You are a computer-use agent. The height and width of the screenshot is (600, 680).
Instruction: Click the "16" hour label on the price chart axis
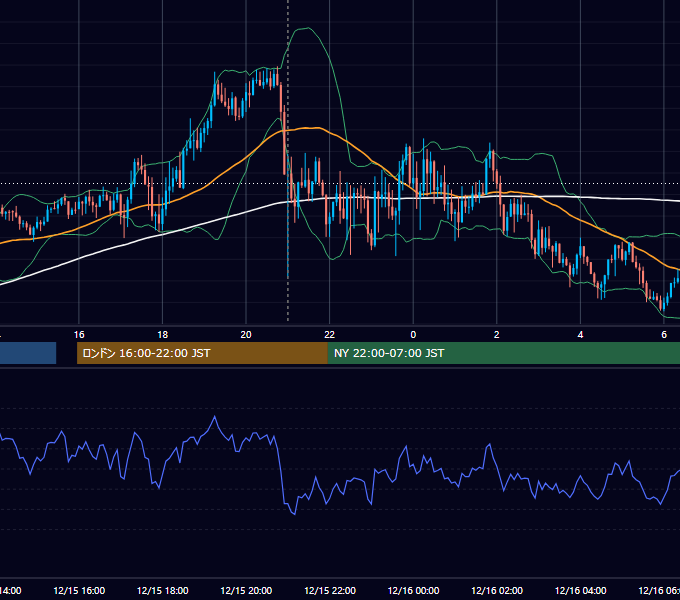[x=79, y=335]
